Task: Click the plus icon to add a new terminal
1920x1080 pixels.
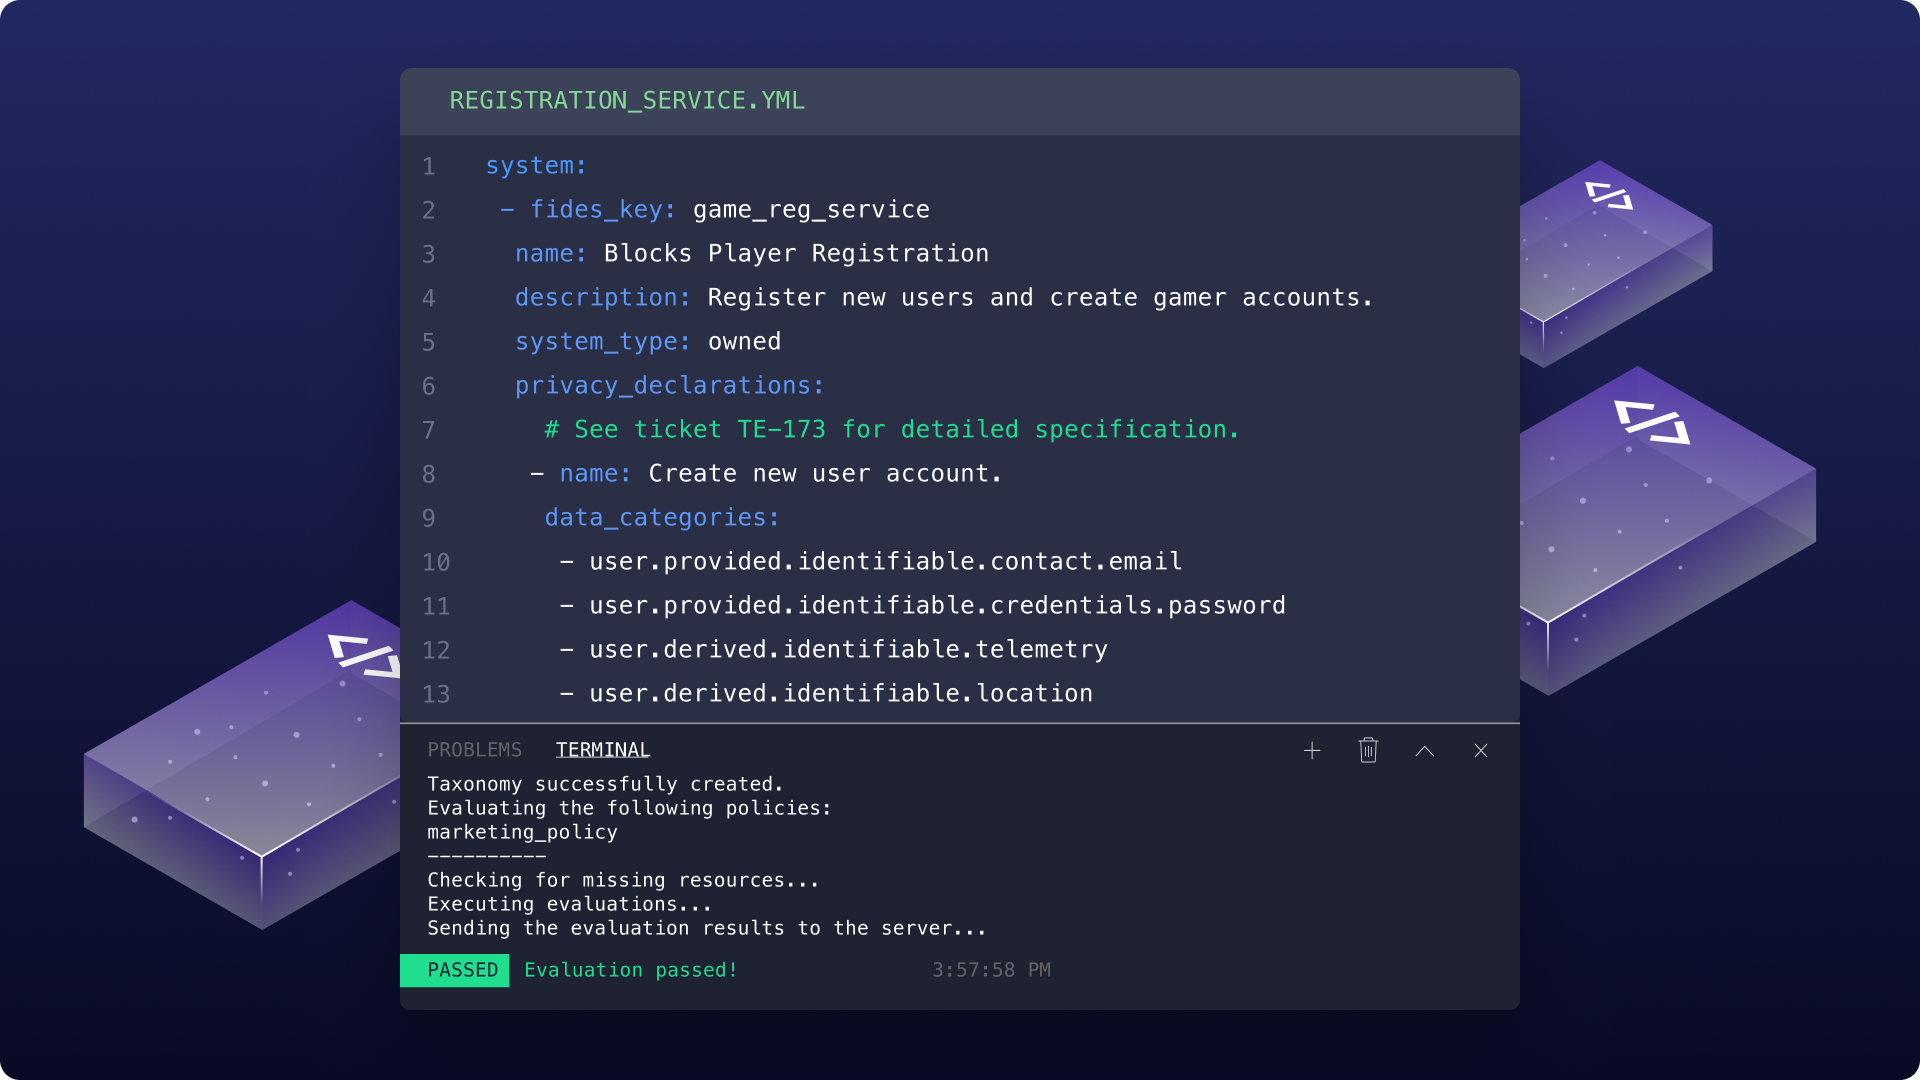Action: [x=1312, y=751]
